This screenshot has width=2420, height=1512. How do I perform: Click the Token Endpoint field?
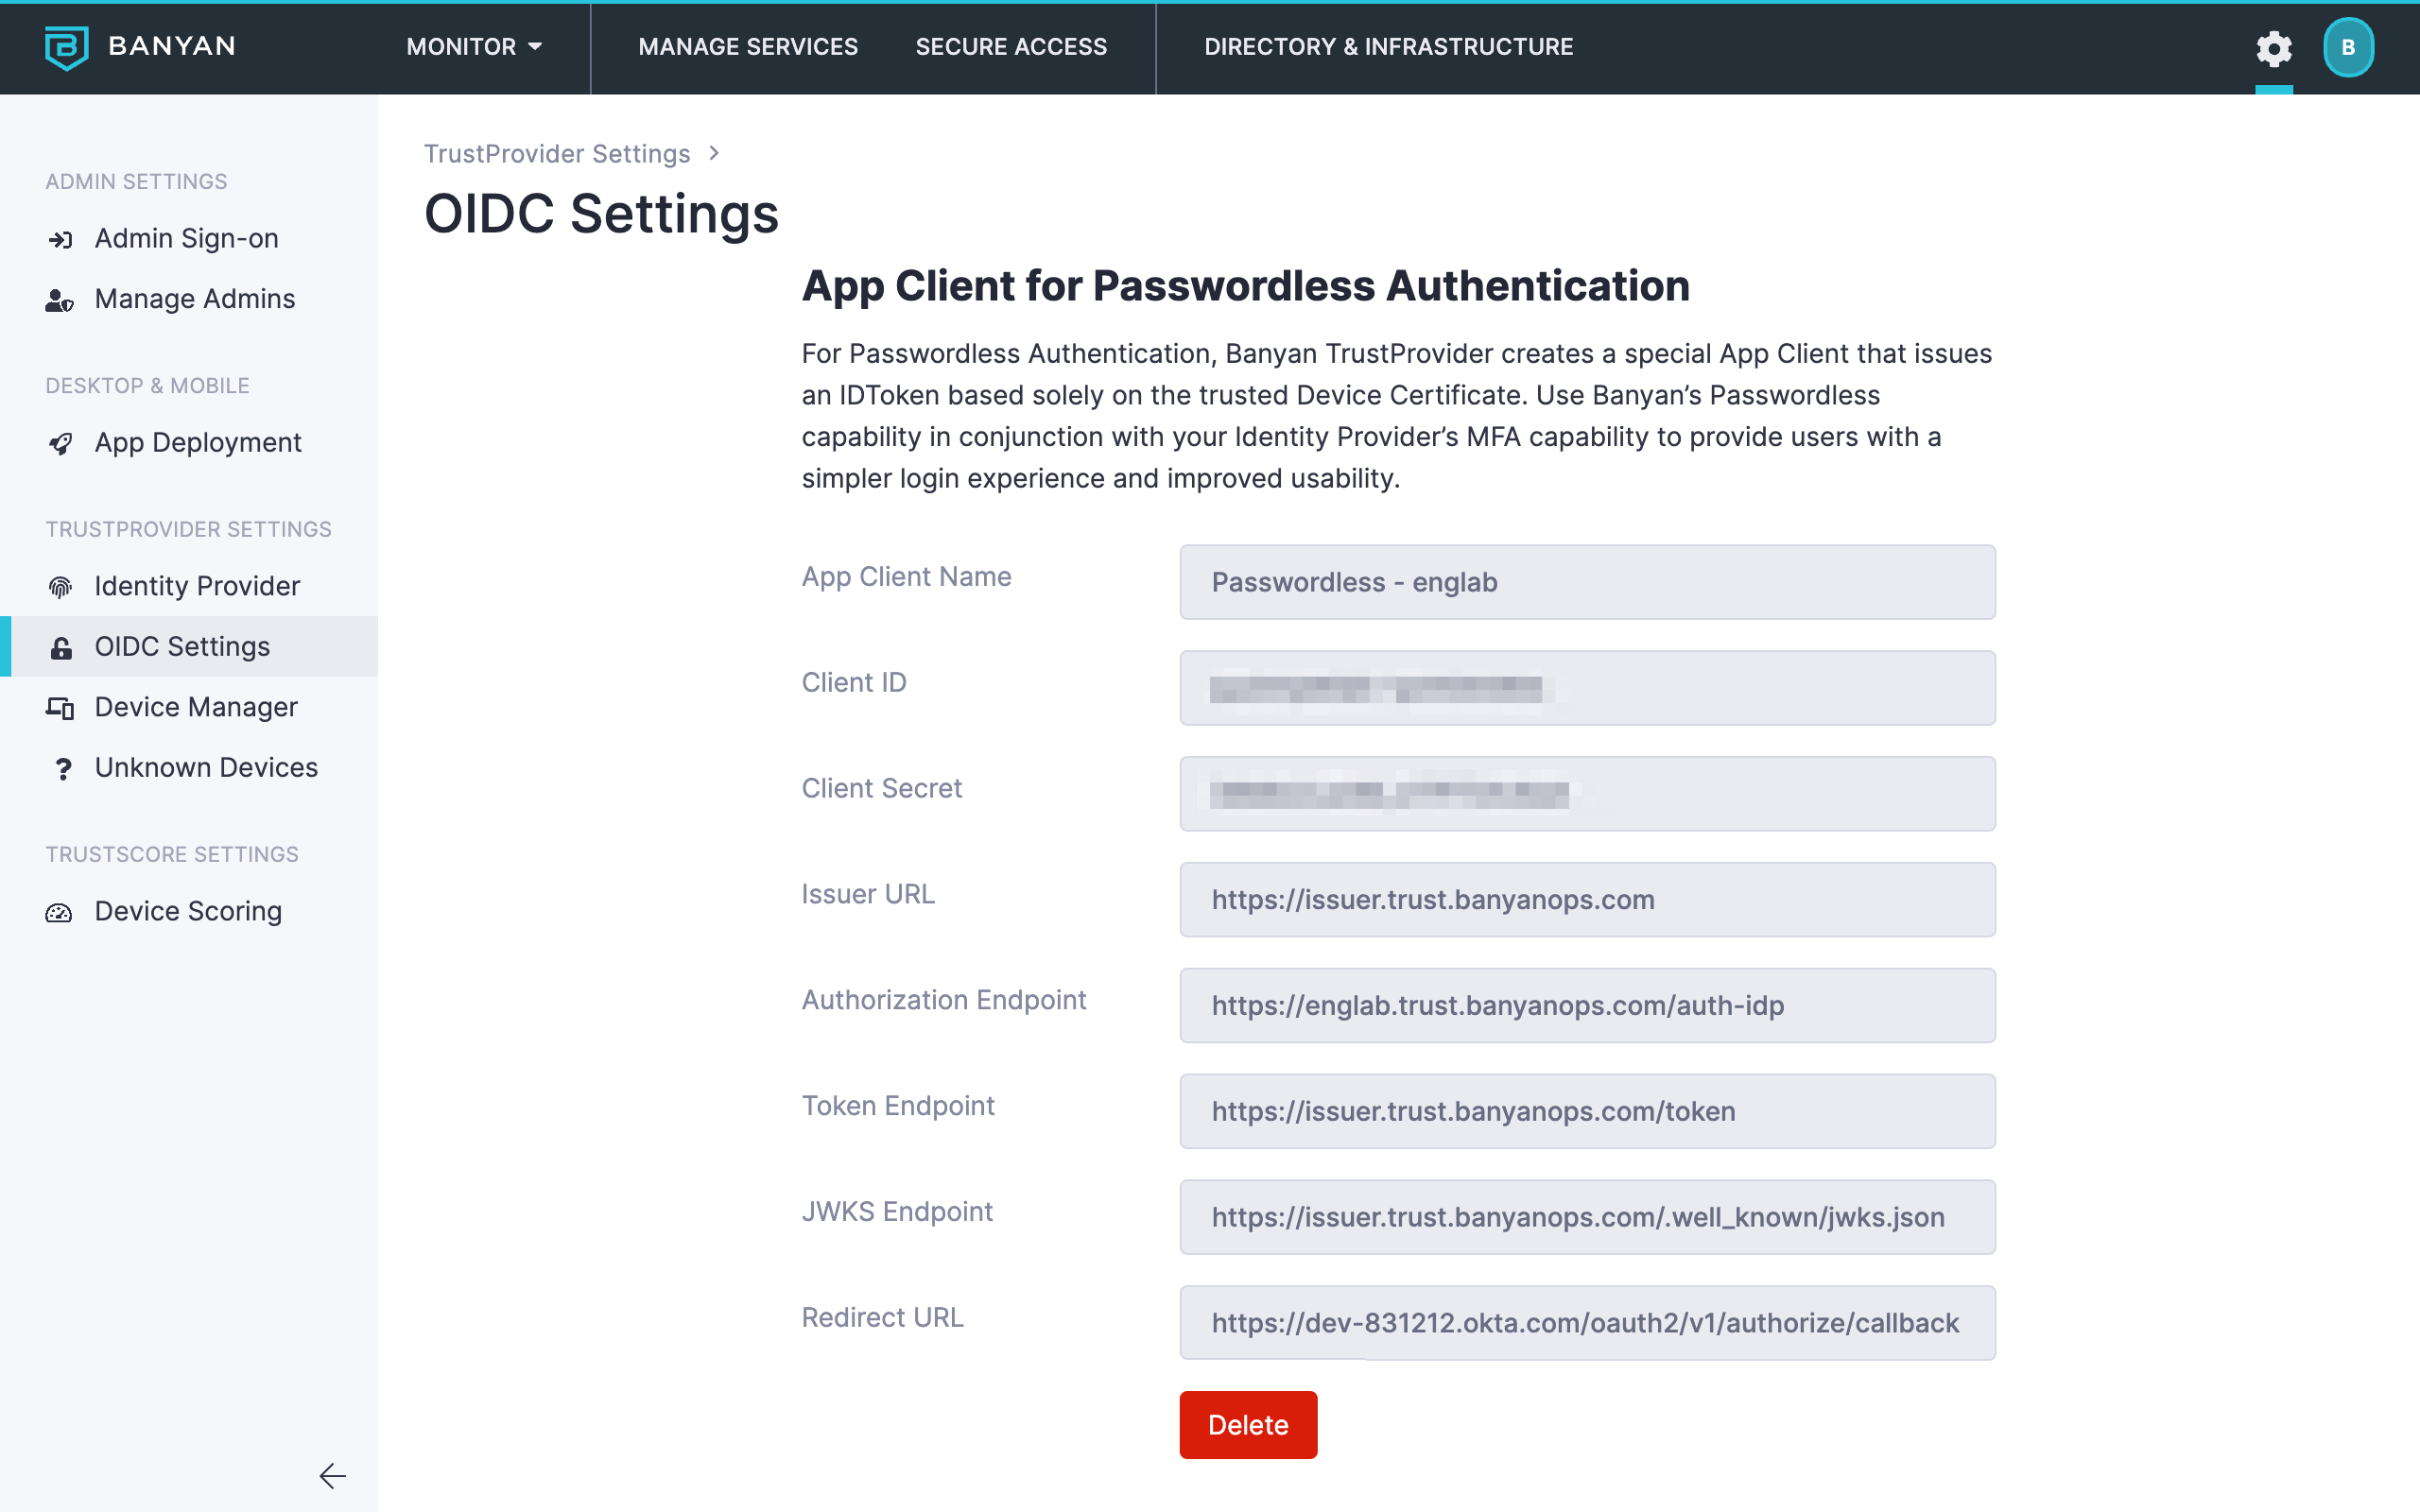point(1587,1111)
